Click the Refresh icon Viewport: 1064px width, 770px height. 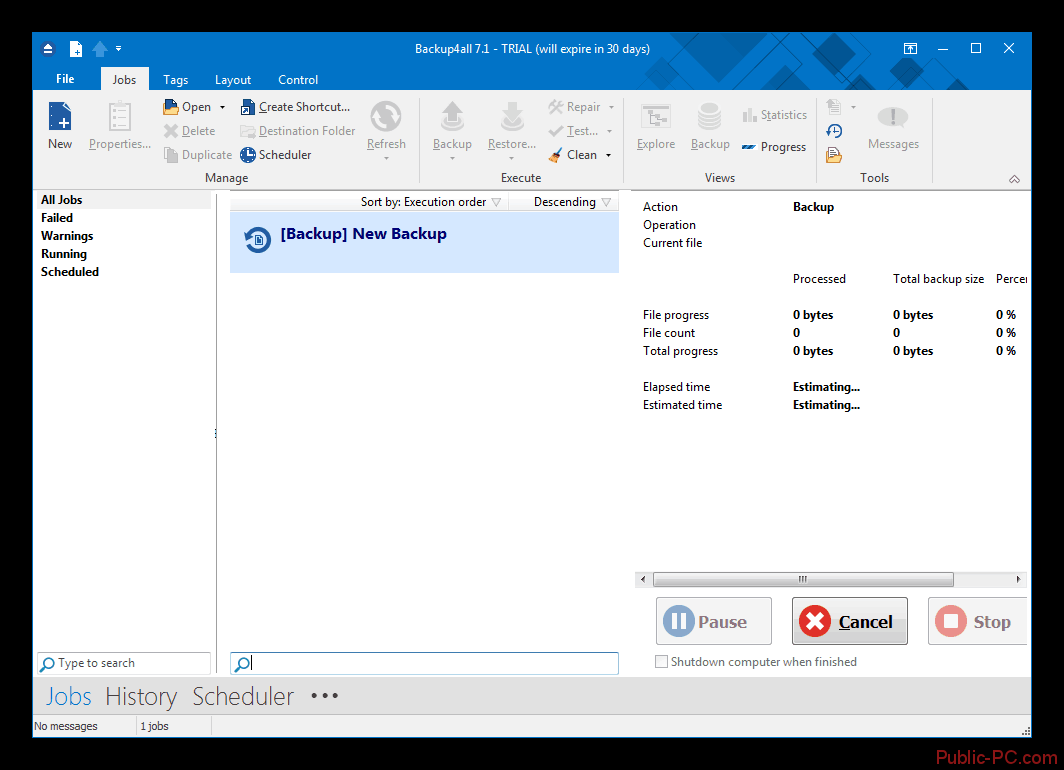click(x=386, y=117)
